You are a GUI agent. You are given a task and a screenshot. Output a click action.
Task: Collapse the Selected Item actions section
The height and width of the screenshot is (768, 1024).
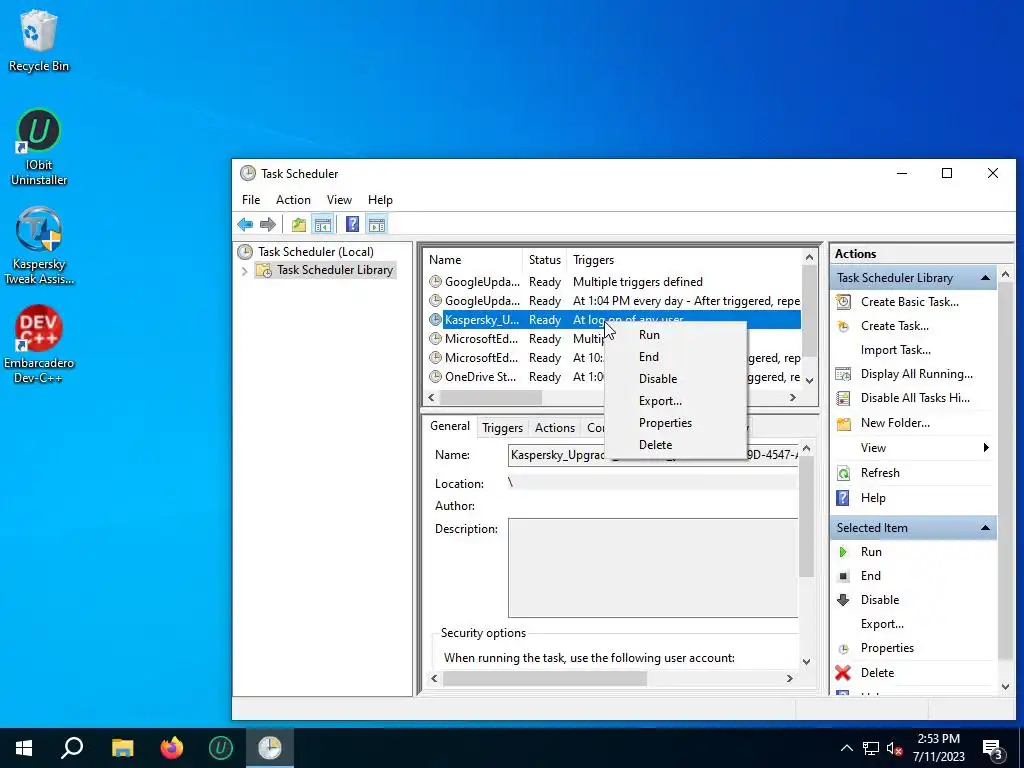tap(985, 528)
